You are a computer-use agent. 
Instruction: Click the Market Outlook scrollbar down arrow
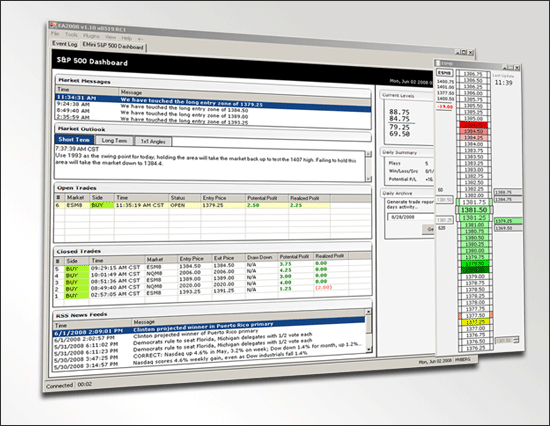[x=369, y=179]
